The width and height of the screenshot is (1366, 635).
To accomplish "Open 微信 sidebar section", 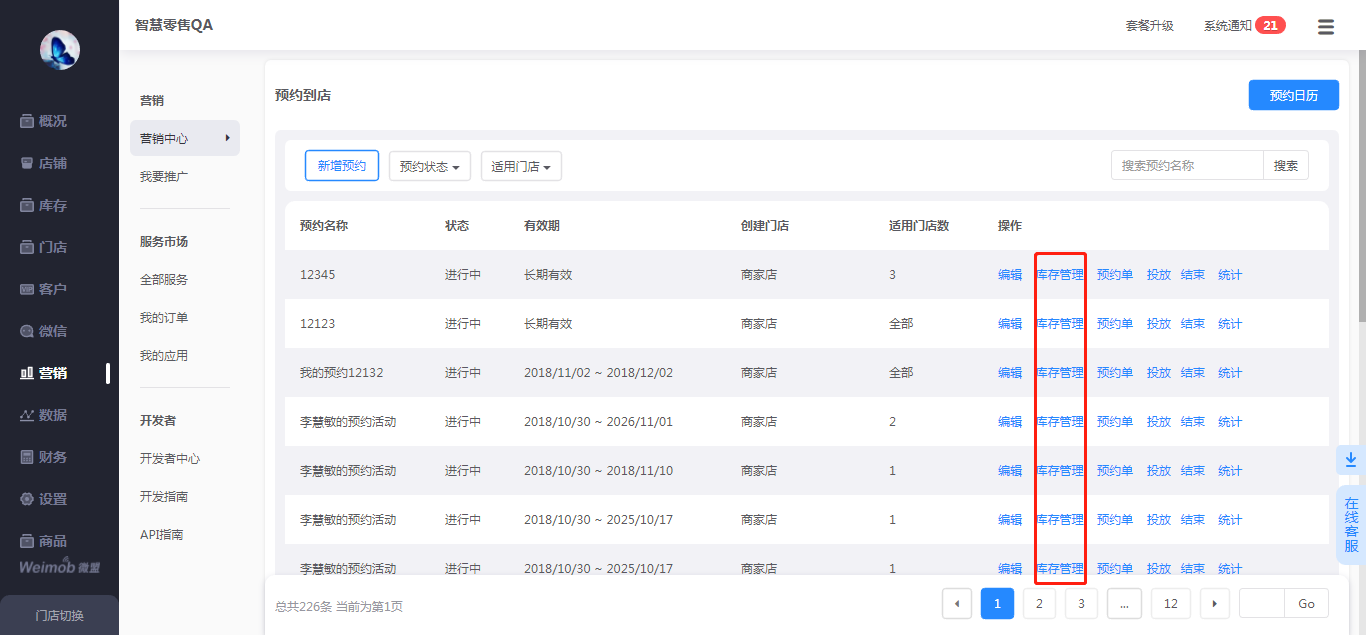I will tap(44, 331).
